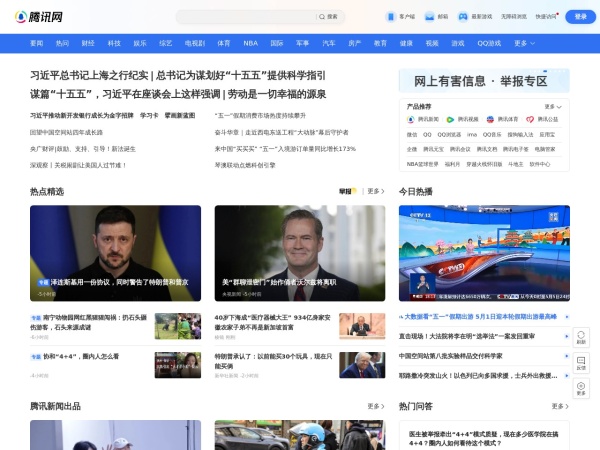Open 更多 next to 热门问答
This screenshot has height=450, width=600.
pos(560,406)
